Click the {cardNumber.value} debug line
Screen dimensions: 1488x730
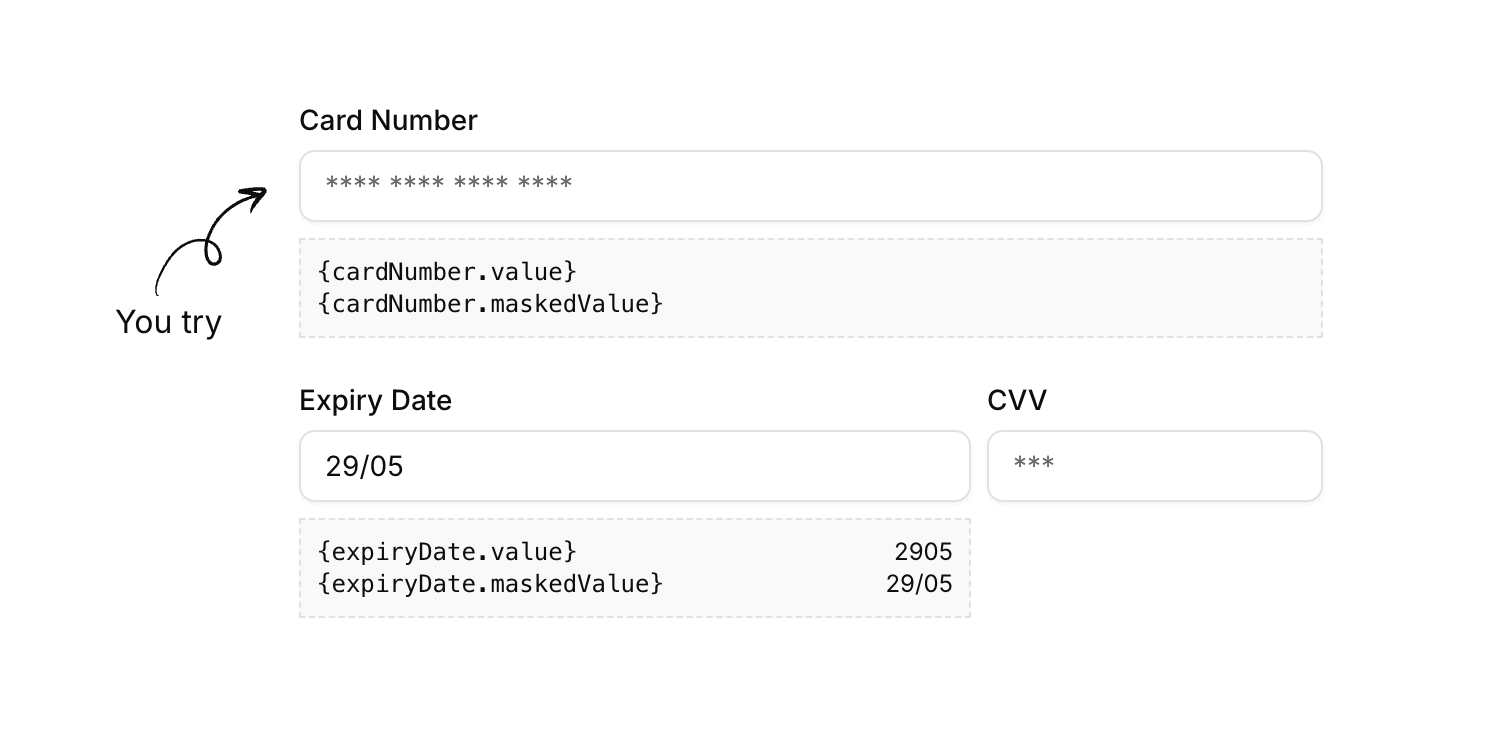coord(447,272)
